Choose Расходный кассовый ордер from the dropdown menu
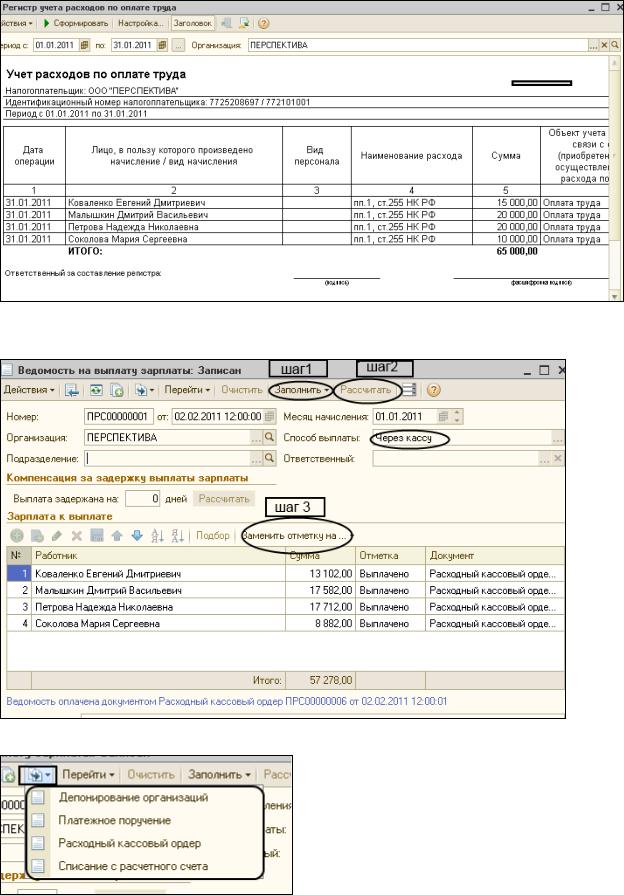 (130, 843)
